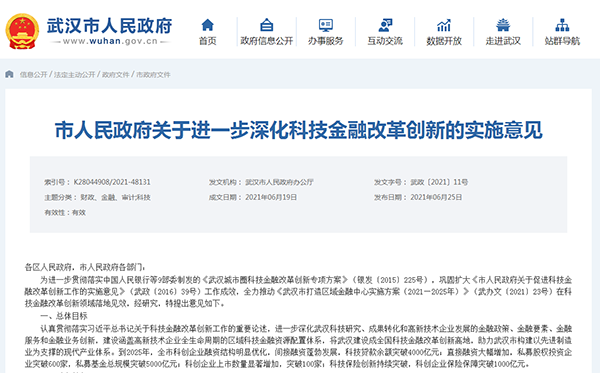The width and height of the screenshot is (600, 373).
Task: Open the 互动交流 menu label
Action: pos(385,41)
